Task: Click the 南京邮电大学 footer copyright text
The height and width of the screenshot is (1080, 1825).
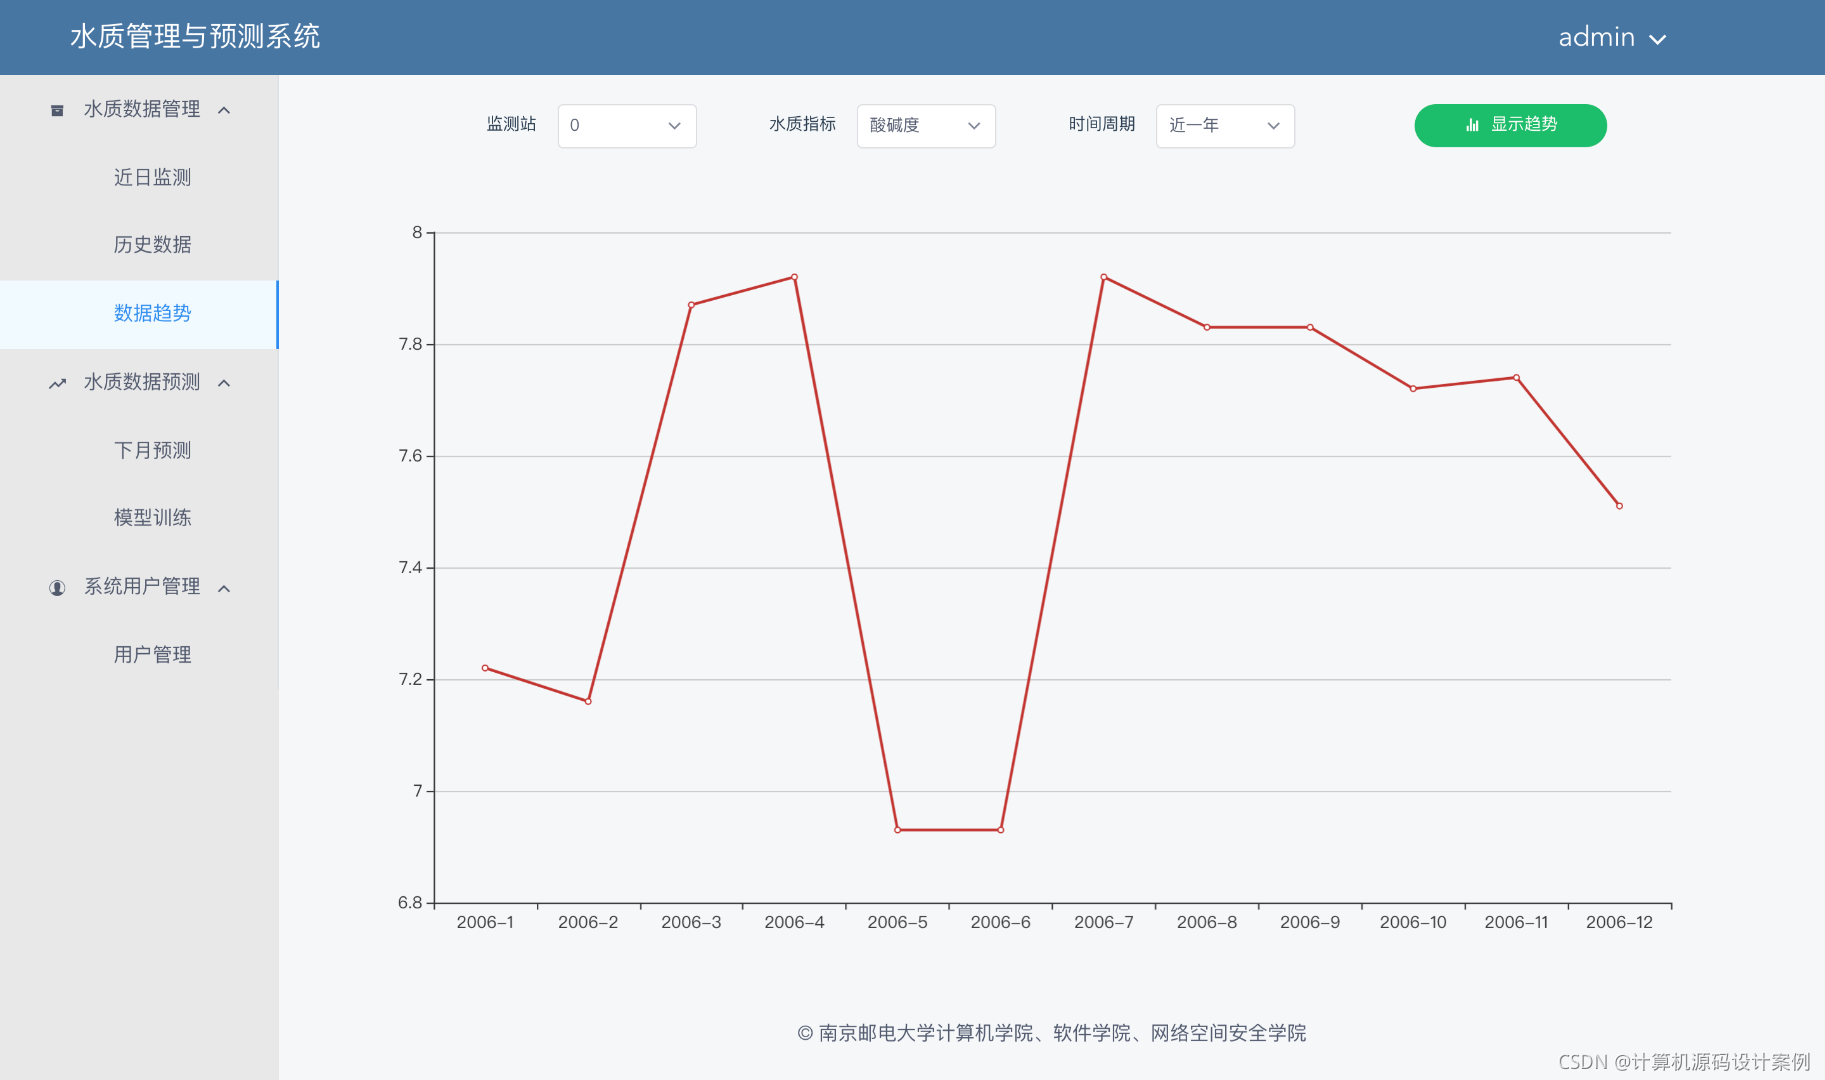Action: coord(1052,1033)
